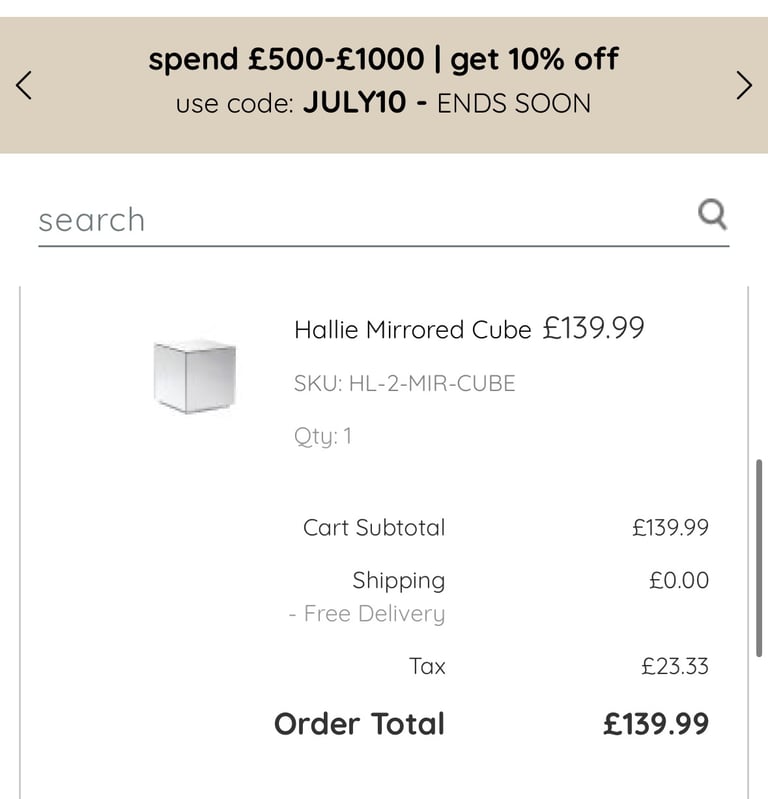
Task: Open the Hallie Mirrored Cube product image
Action: tap(195, 376)
